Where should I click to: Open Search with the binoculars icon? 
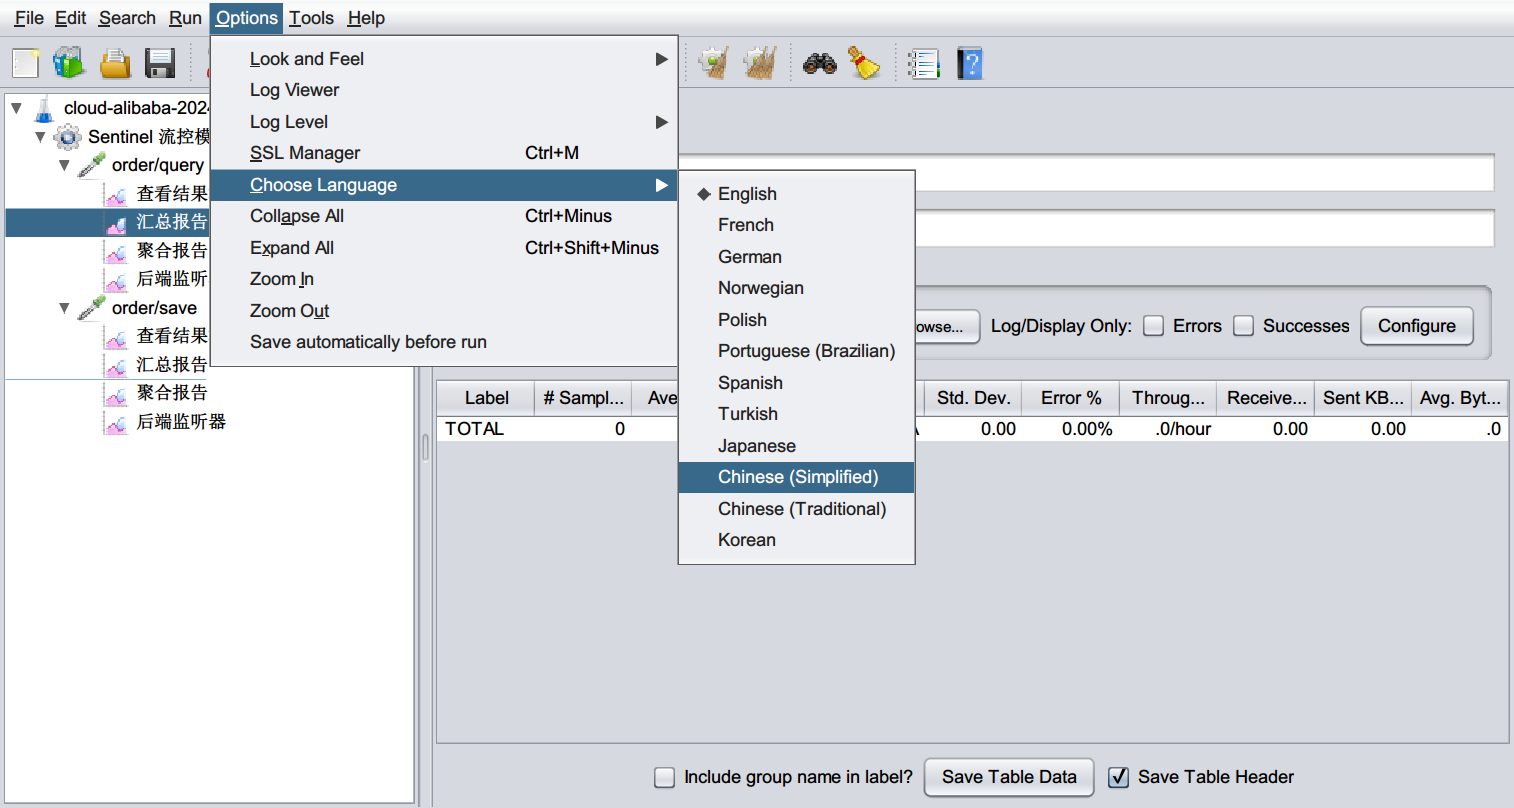pyautogui.click(x=820, y=64)
